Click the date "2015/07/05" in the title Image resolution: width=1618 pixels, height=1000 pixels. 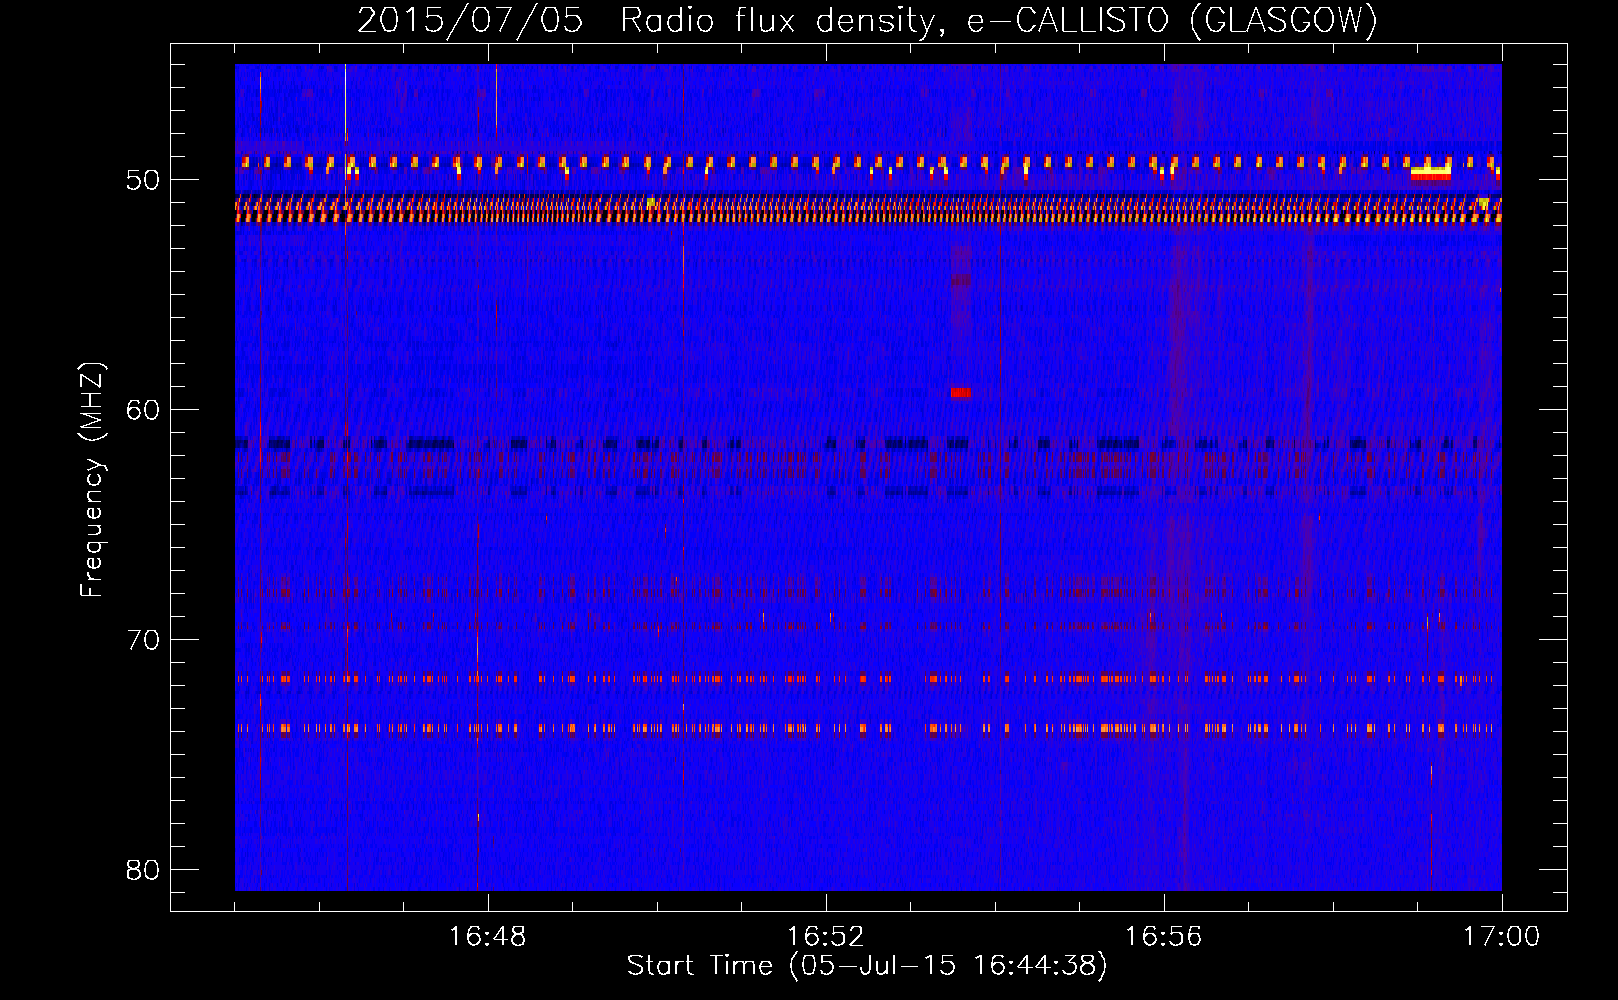tap(470, 20)
